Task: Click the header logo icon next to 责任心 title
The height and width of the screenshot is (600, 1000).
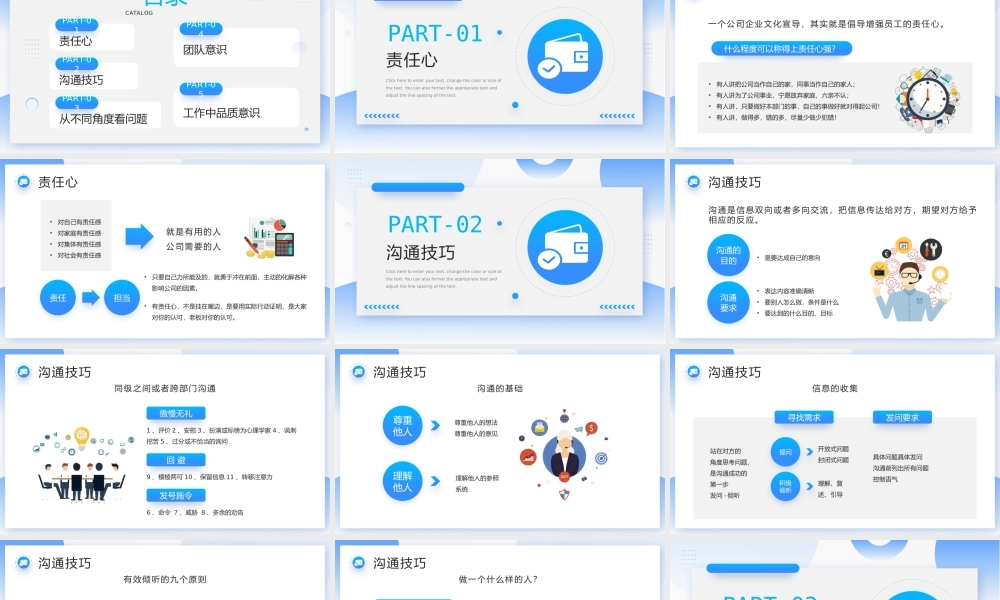Action: 24,182
